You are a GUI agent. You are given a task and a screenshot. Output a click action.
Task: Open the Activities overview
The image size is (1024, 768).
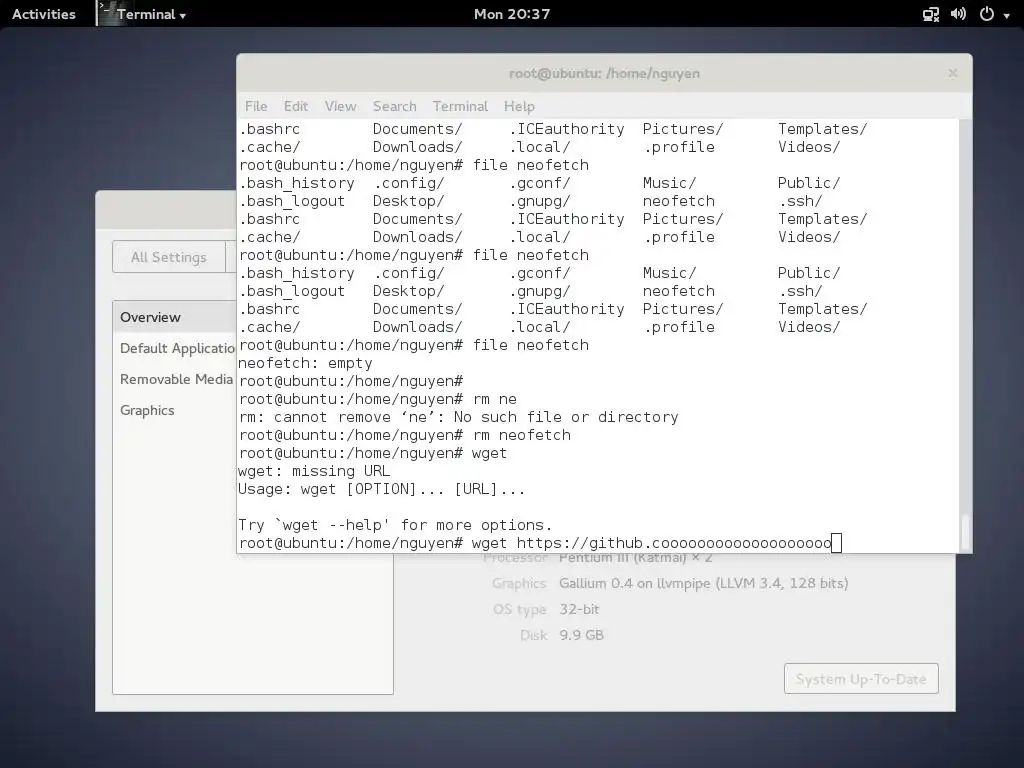(x=44, y=14)
